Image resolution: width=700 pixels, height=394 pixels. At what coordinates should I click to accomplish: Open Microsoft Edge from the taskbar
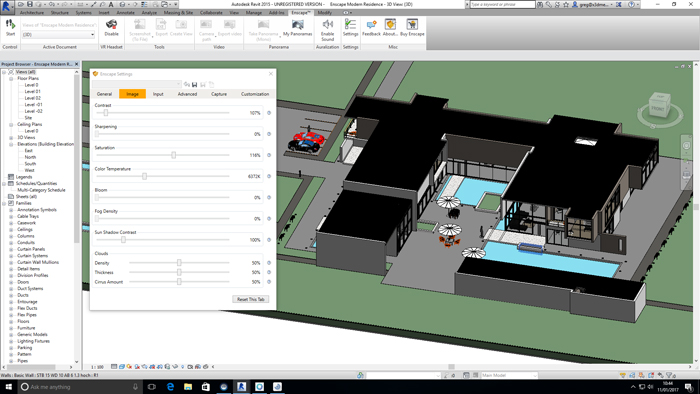pos(170,386)
